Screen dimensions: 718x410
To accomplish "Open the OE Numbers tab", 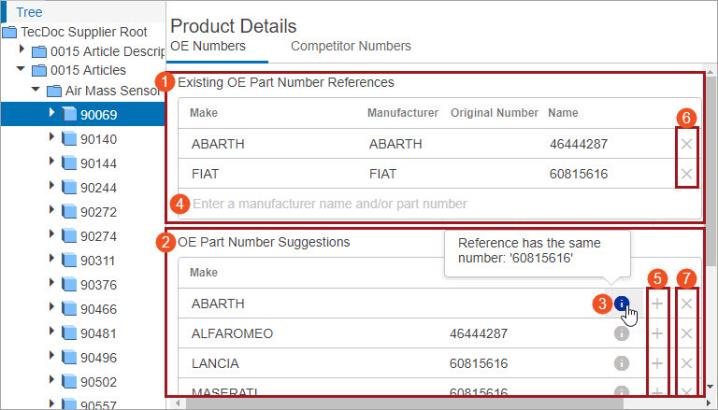I will (208, 46).
